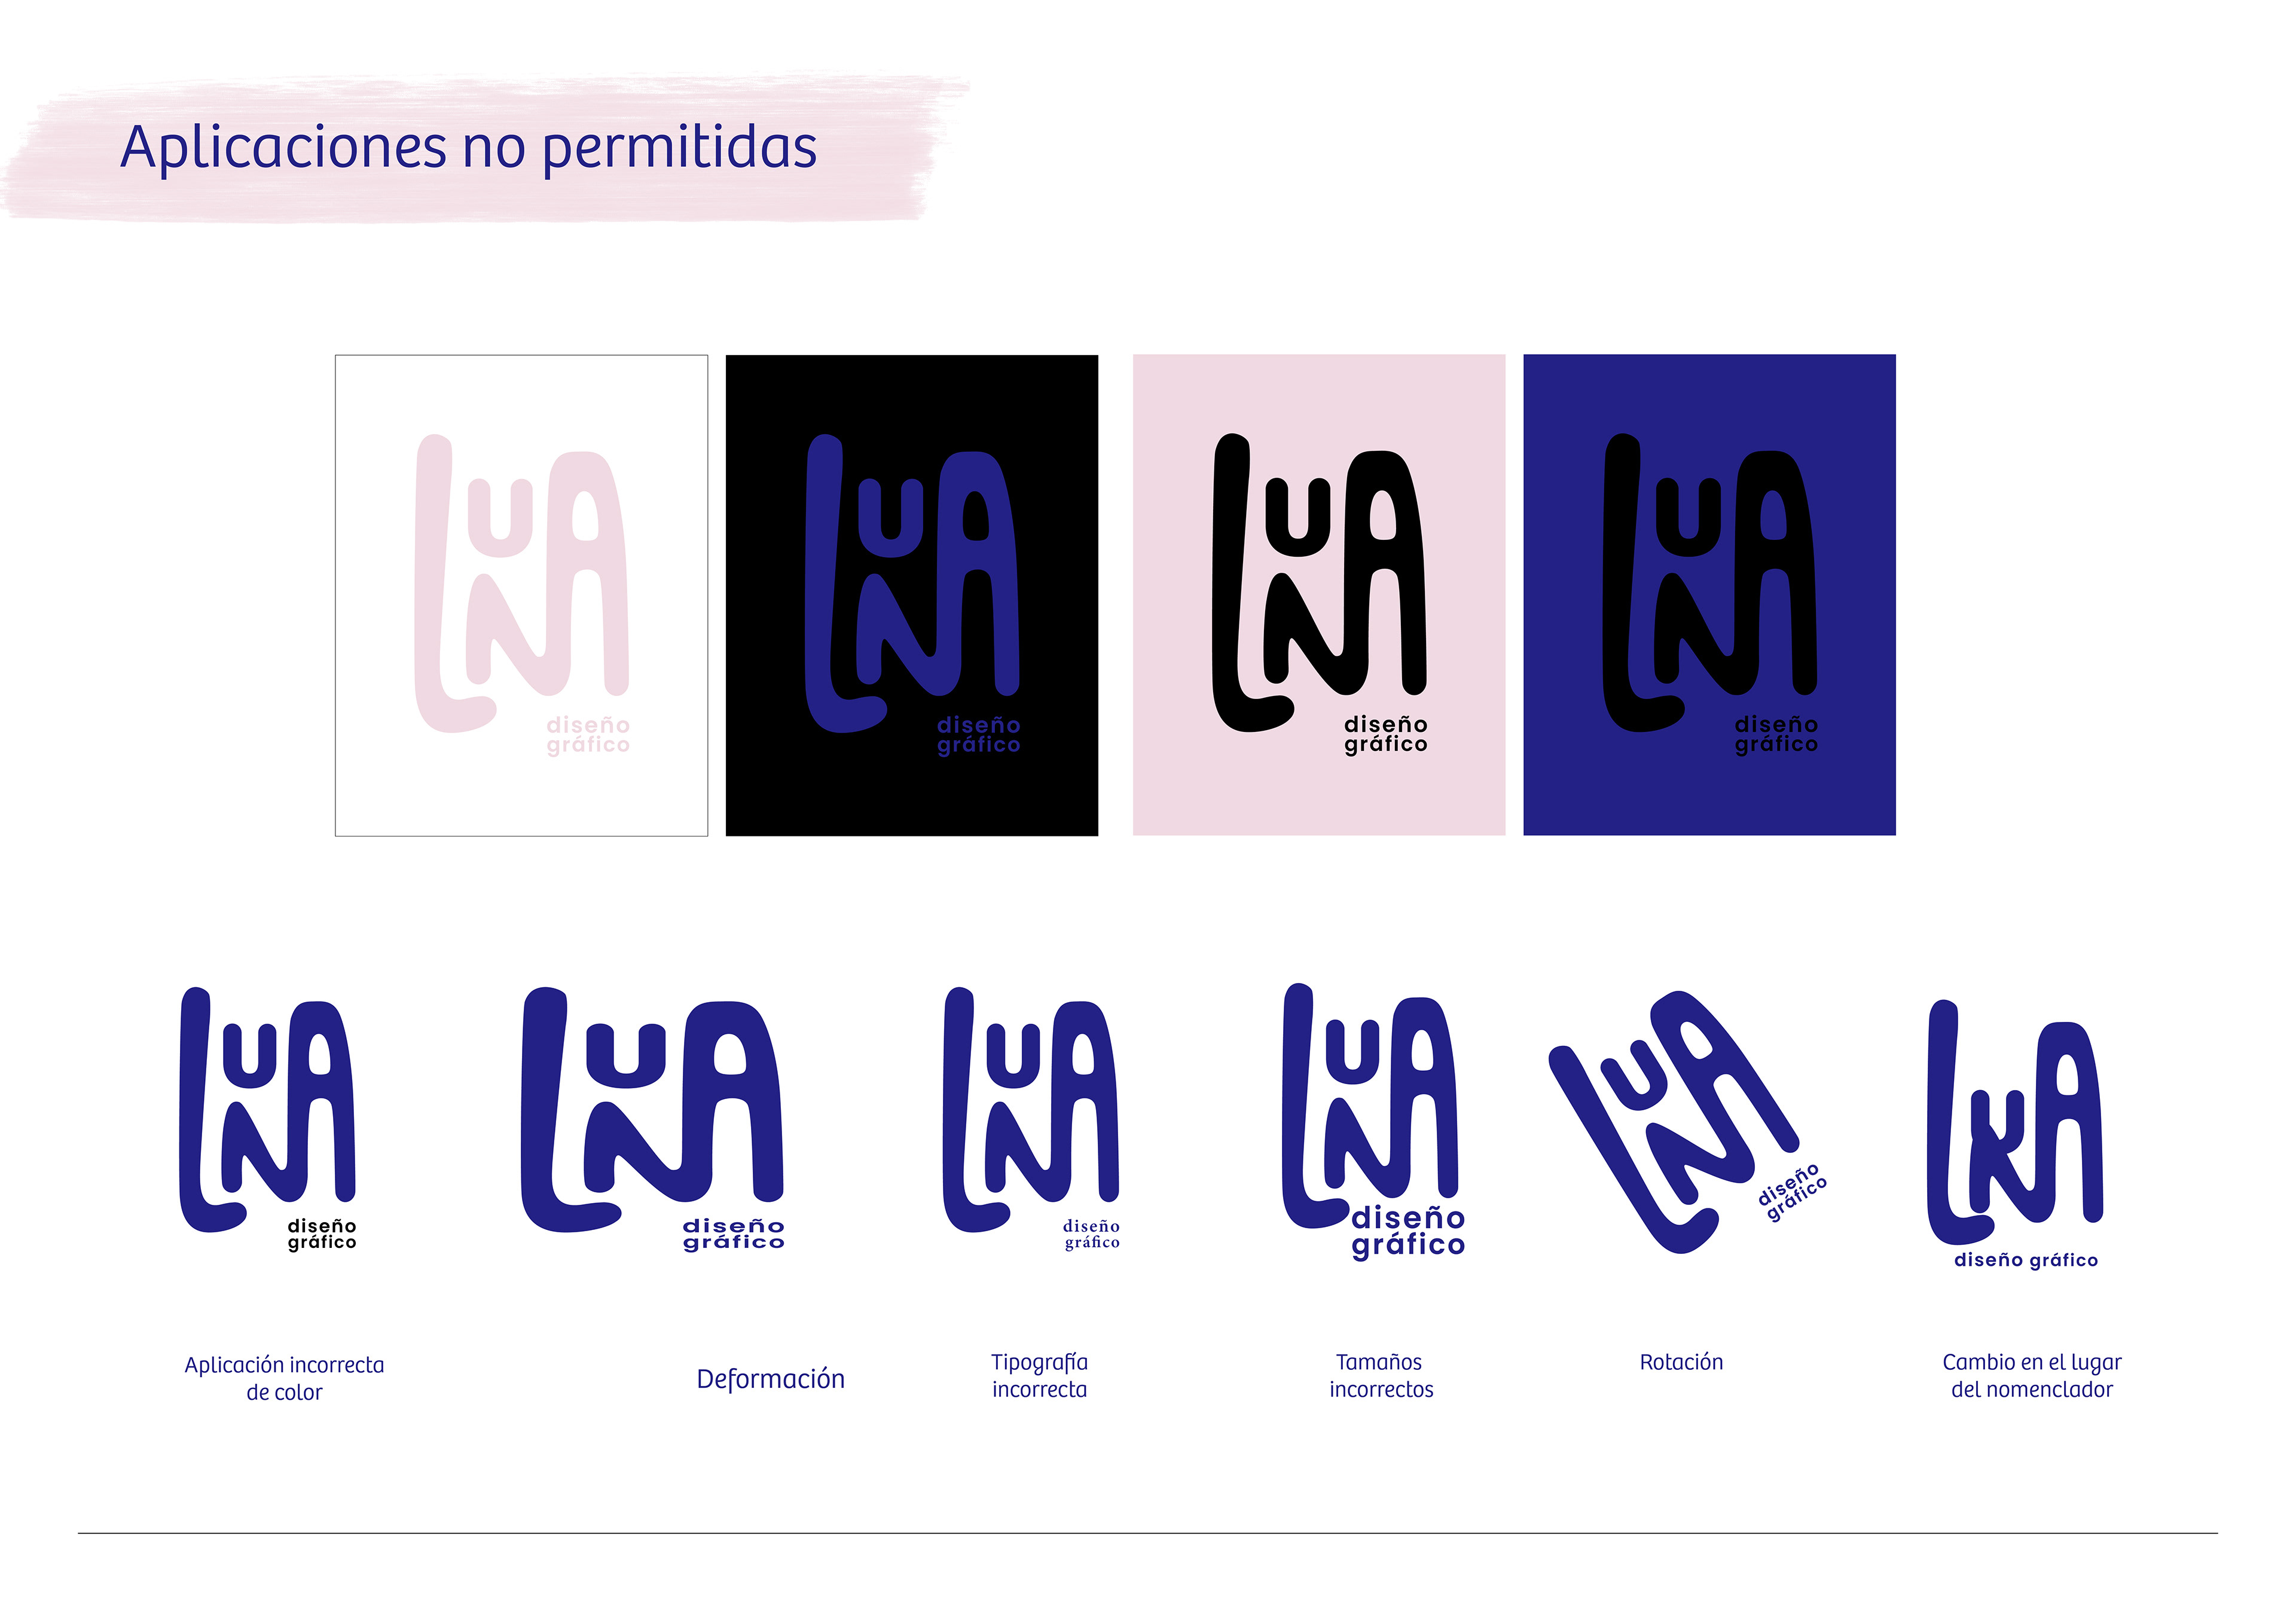Click the rotated Luna logo
Screen dimensions: 2296x1624
click(x=1689, y=1121)
